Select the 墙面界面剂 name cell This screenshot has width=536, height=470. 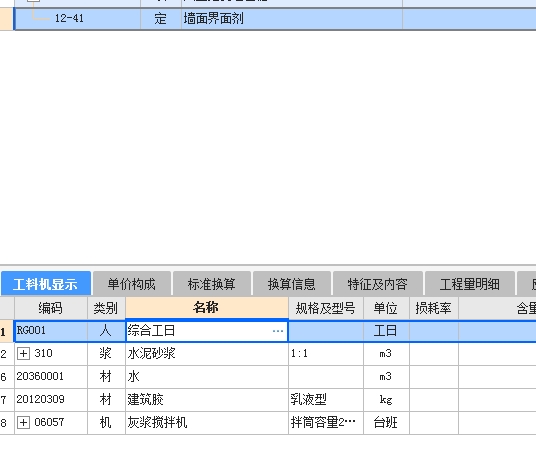point(292,18)
